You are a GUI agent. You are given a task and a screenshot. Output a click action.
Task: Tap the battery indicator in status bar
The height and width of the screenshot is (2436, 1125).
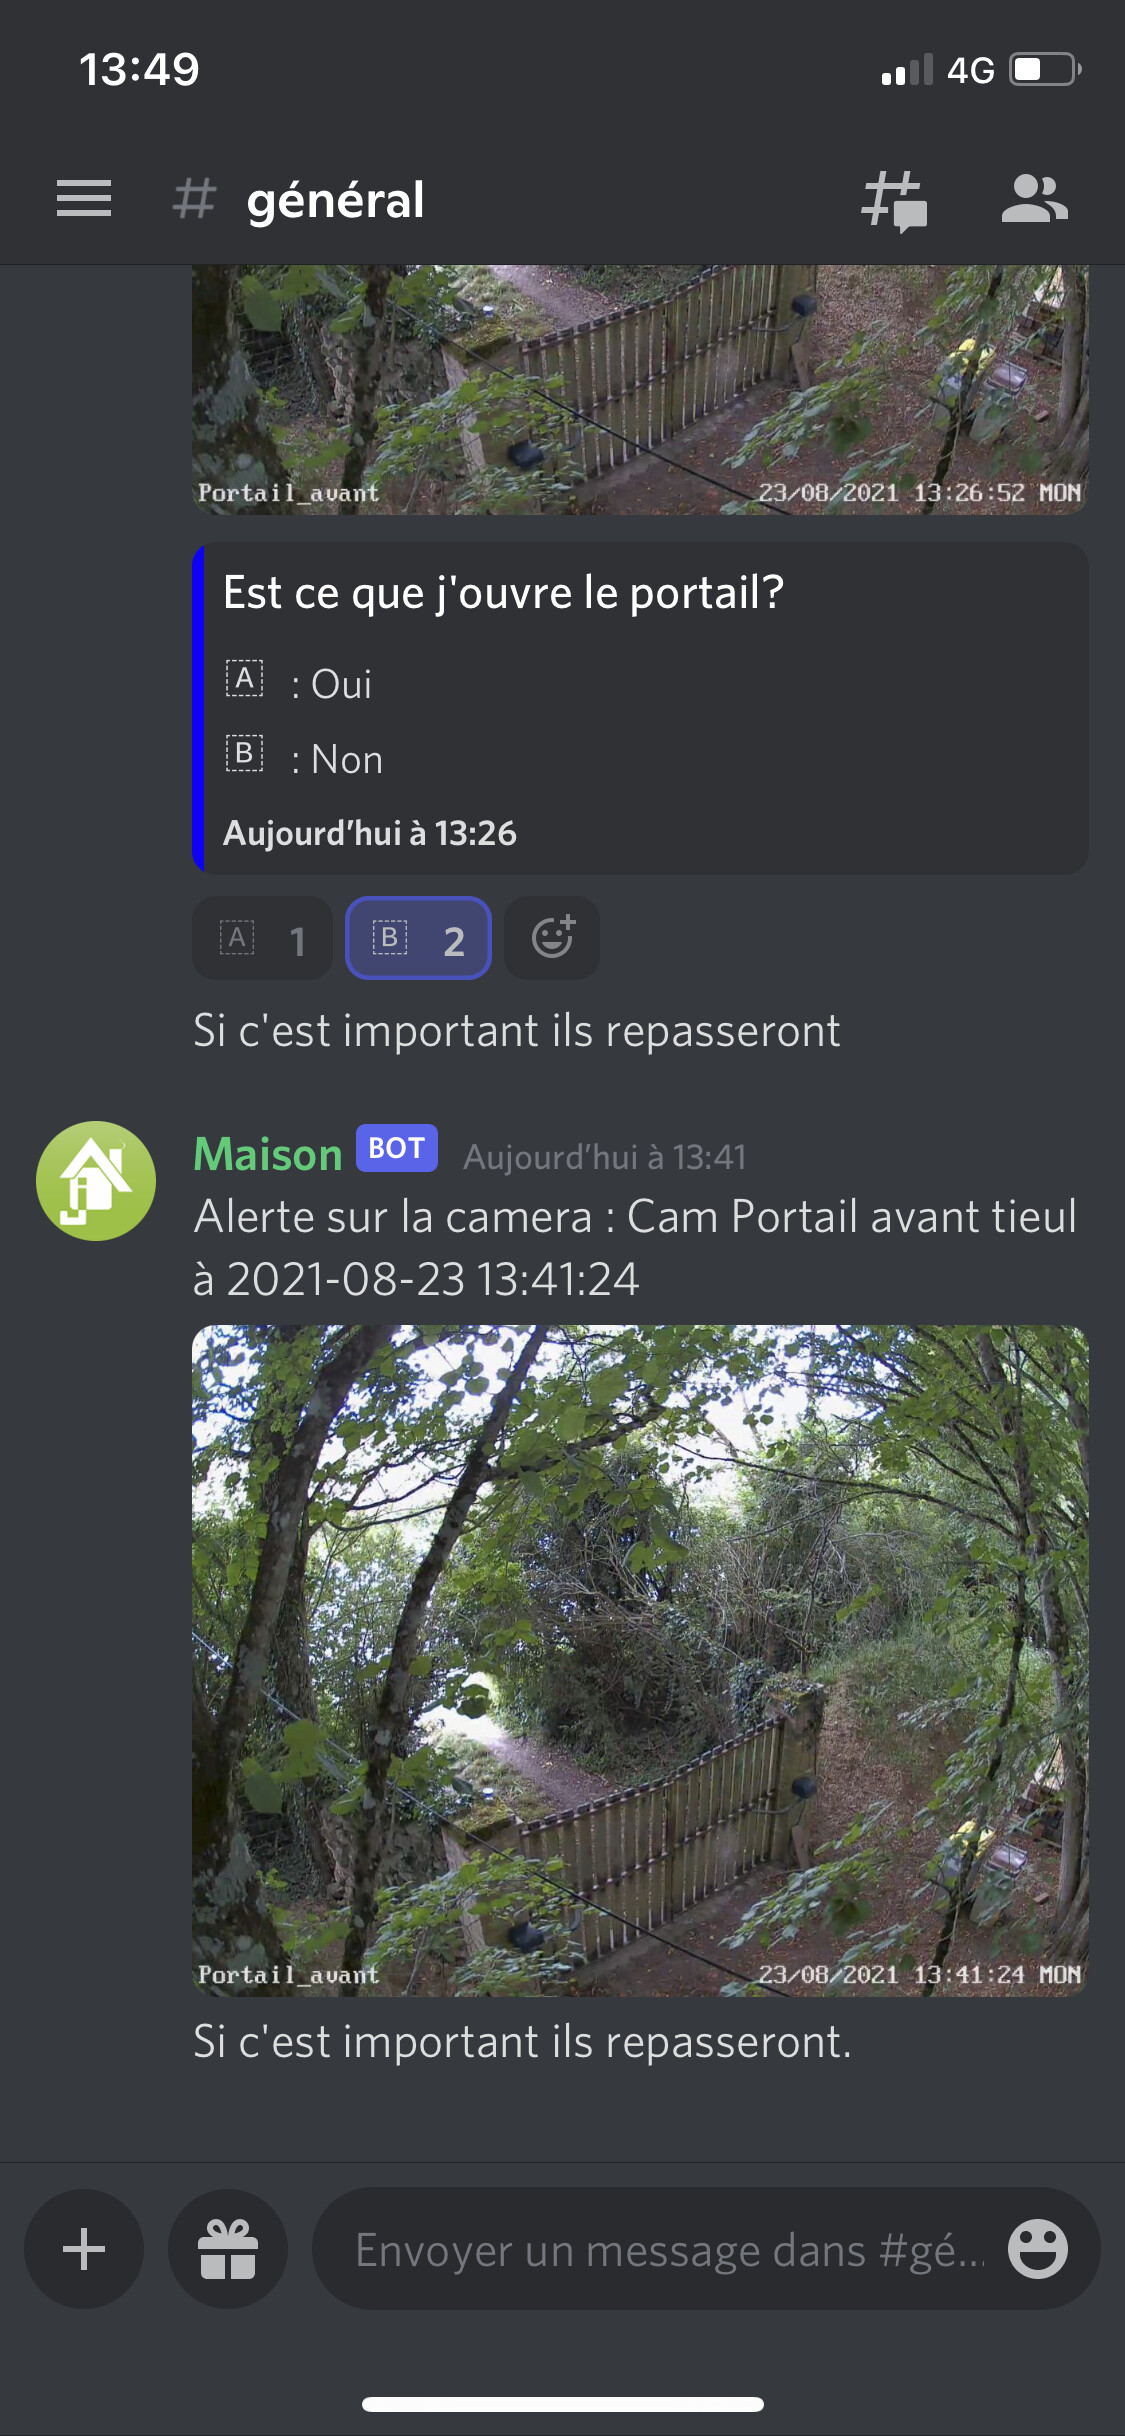1045,70
